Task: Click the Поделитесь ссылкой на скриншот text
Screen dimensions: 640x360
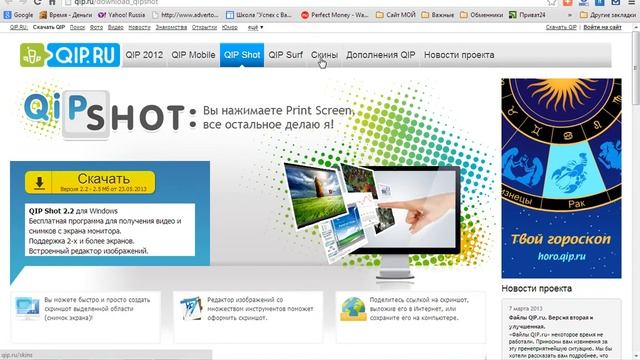Action: [x=419, y=309]
